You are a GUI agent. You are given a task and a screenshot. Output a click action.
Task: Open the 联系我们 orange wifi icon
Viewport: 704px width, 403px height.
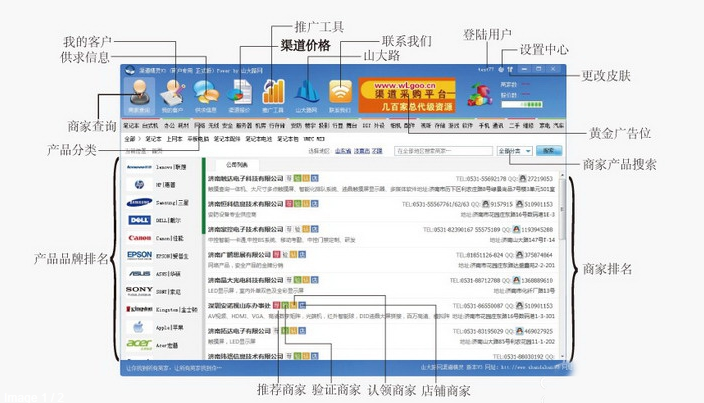(340, 96)
